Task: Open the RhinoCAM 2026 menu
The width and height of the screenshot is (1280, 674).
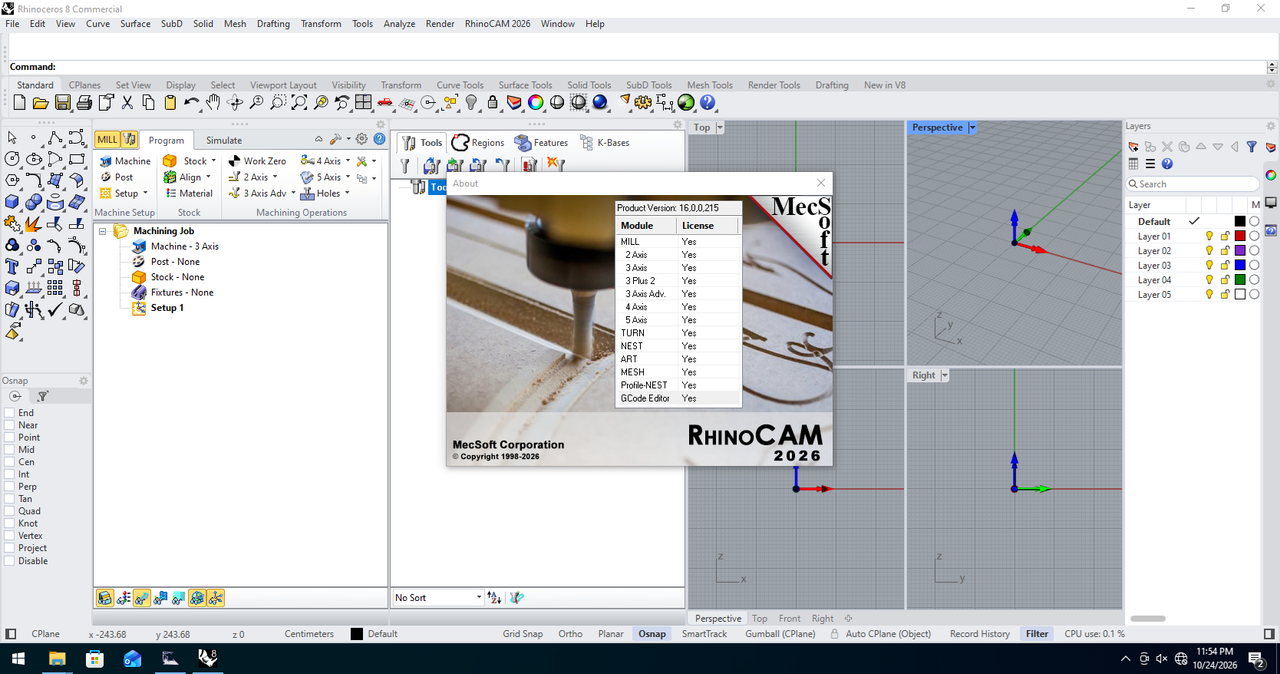Action: point(497,24)
